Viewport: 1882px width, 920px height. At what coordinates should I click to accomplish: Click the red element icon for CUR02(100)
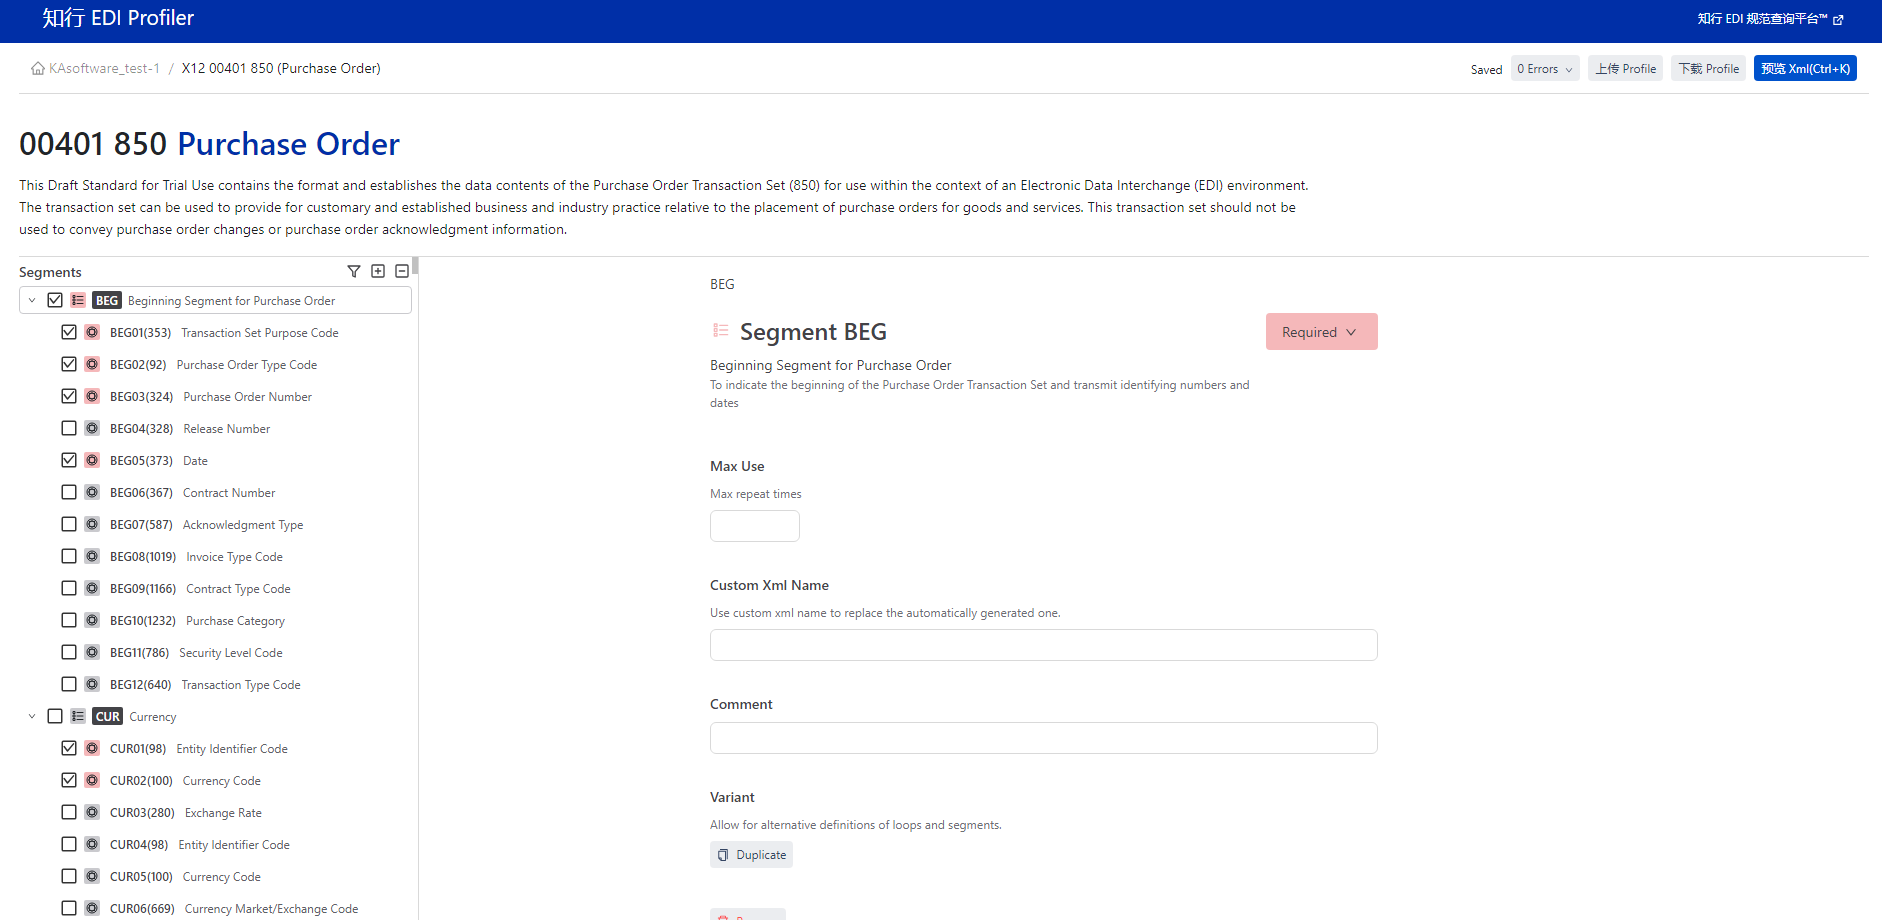click(x=92, y=780)
